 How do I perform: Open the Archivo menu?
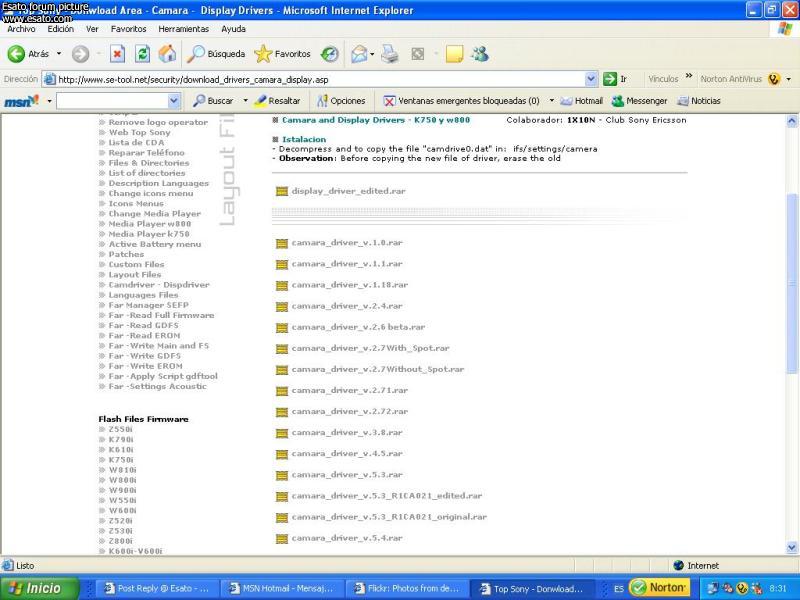click(x=21, y=29)
